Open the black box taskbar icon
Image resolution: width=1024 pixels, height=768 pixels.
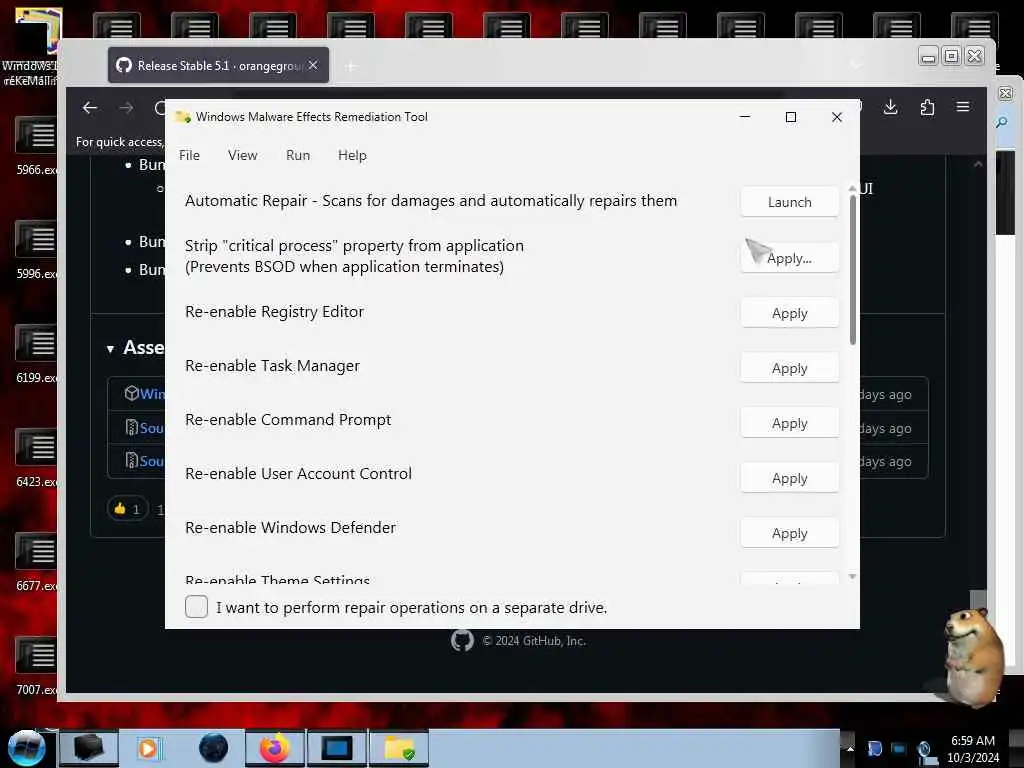(x=89, y=748)
